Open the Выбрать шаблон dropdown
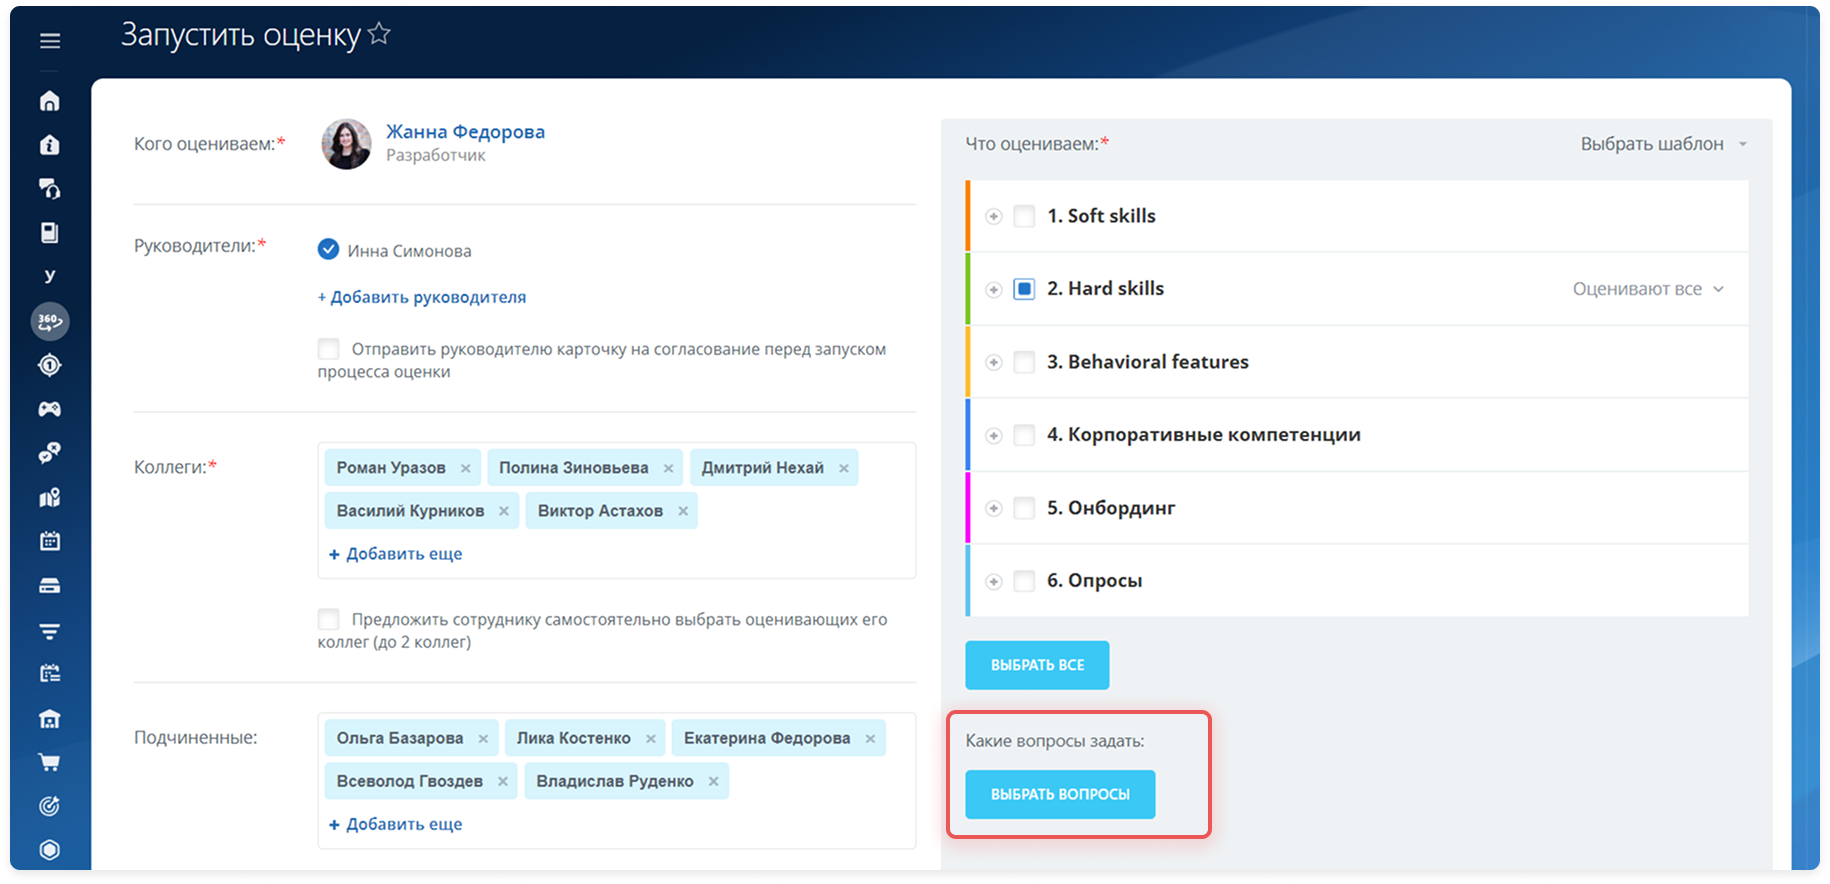The image size is (1830, 884). 1662,144
